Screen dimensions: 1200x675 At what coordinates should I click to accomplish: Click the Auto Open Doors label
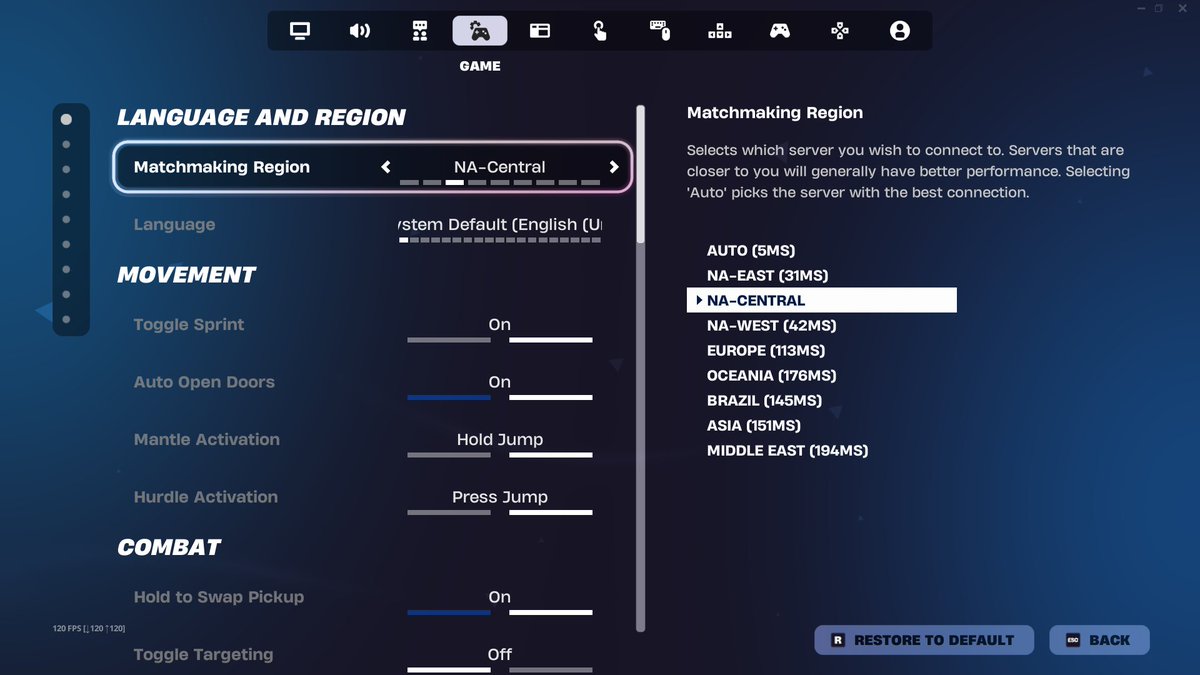204,382
